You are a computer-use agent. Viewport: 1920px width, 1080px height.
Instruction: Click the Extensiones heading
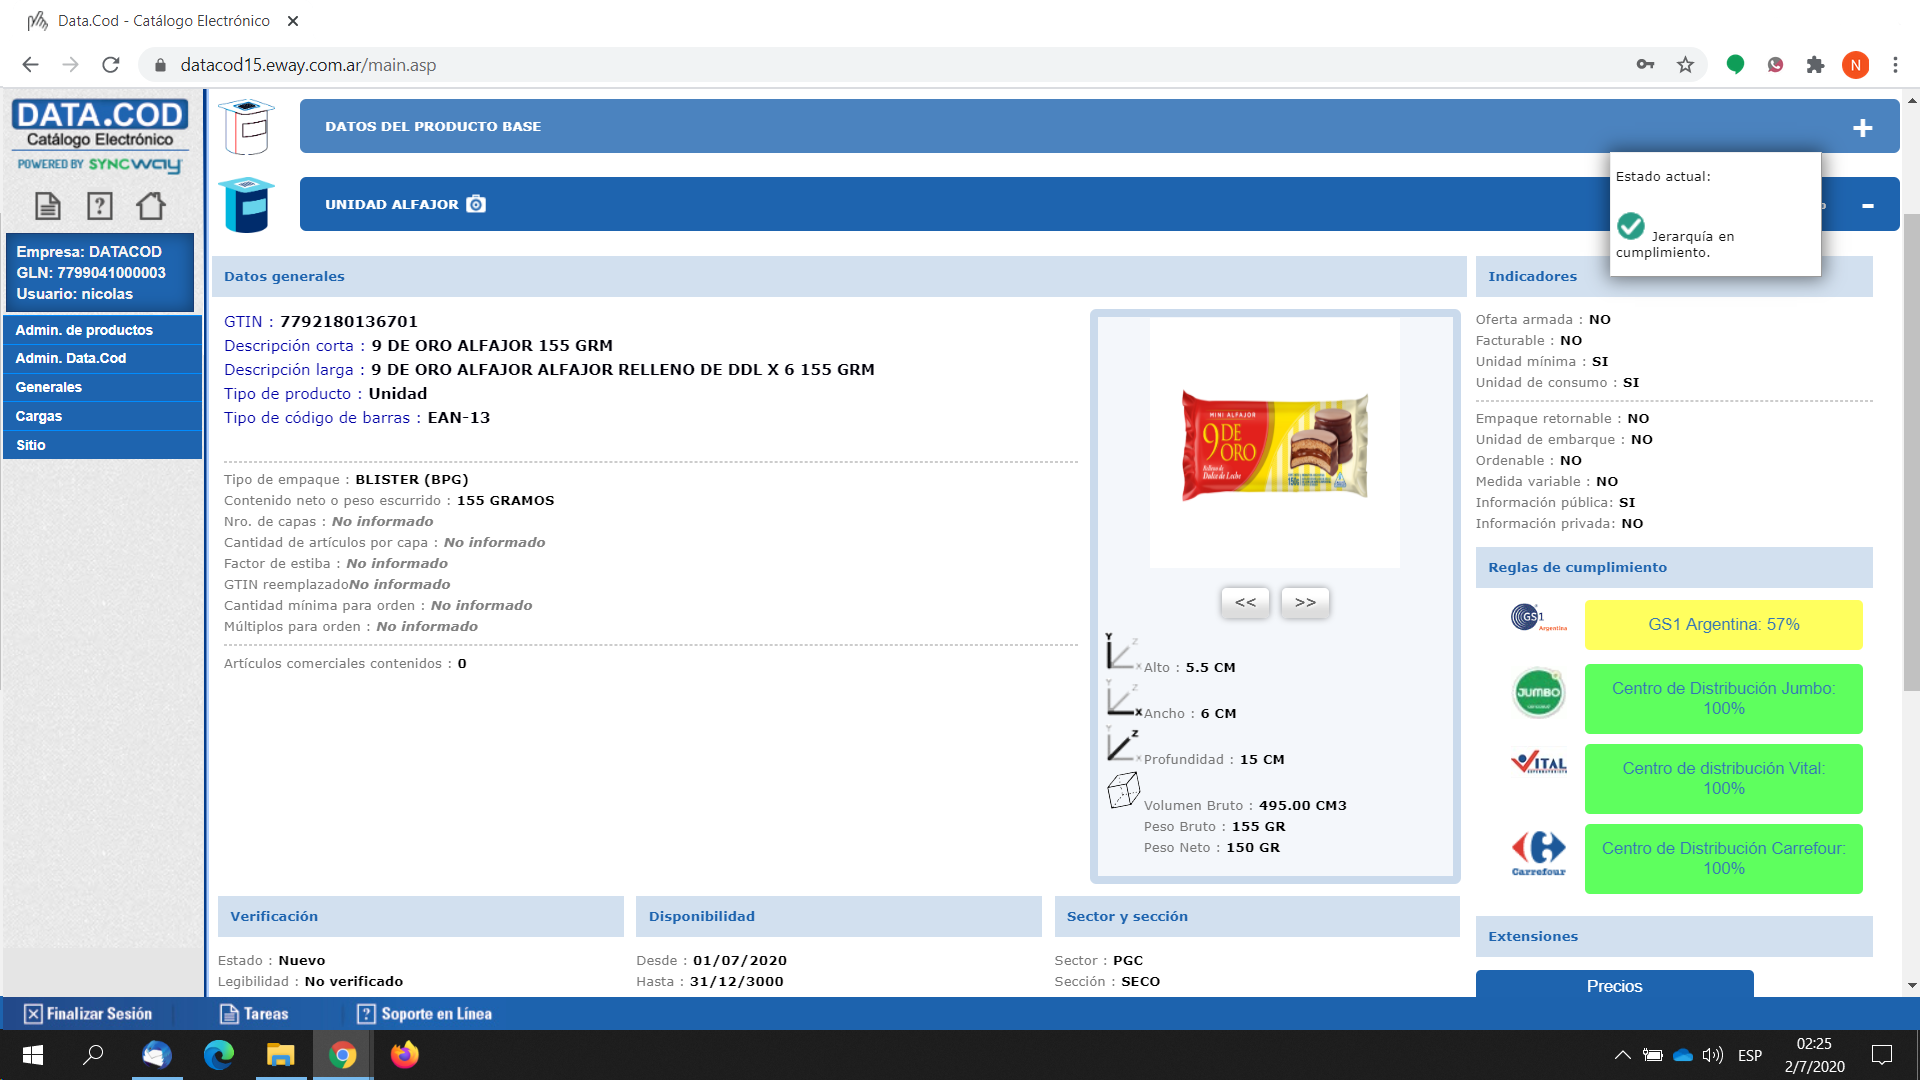coord(1533,936)
